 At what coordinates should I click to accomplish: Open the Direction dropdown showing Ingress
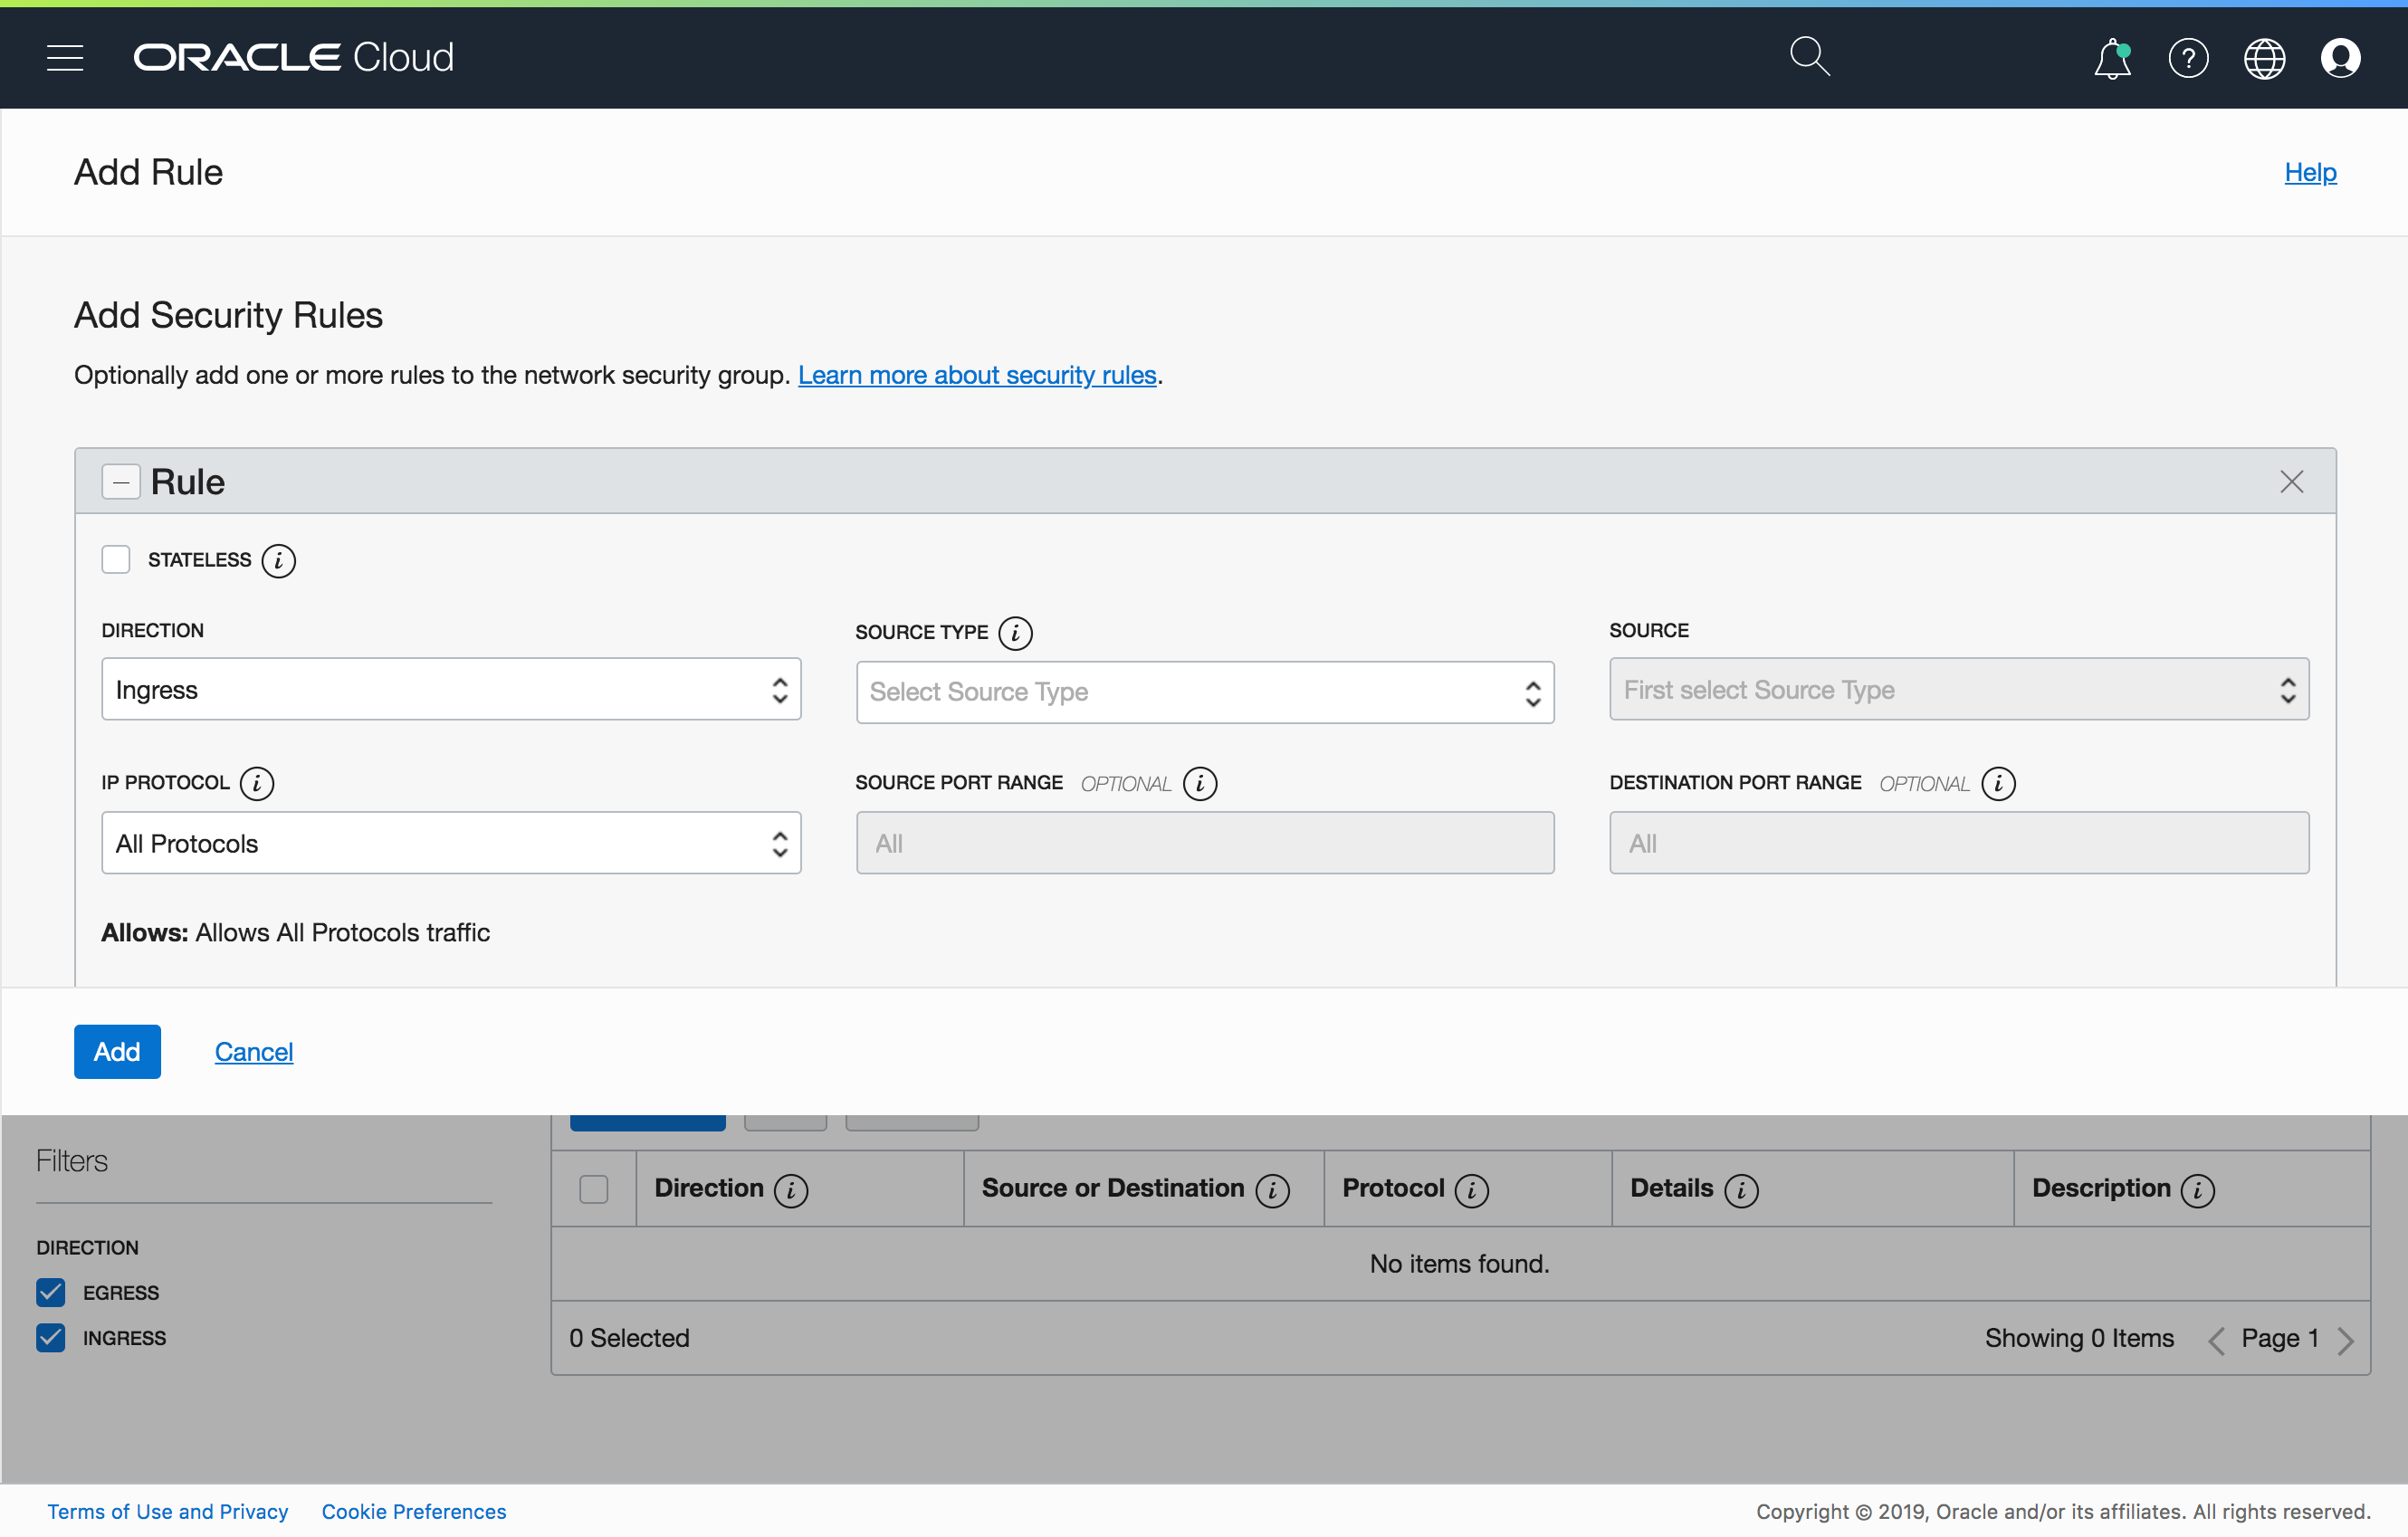coord(451,690)
